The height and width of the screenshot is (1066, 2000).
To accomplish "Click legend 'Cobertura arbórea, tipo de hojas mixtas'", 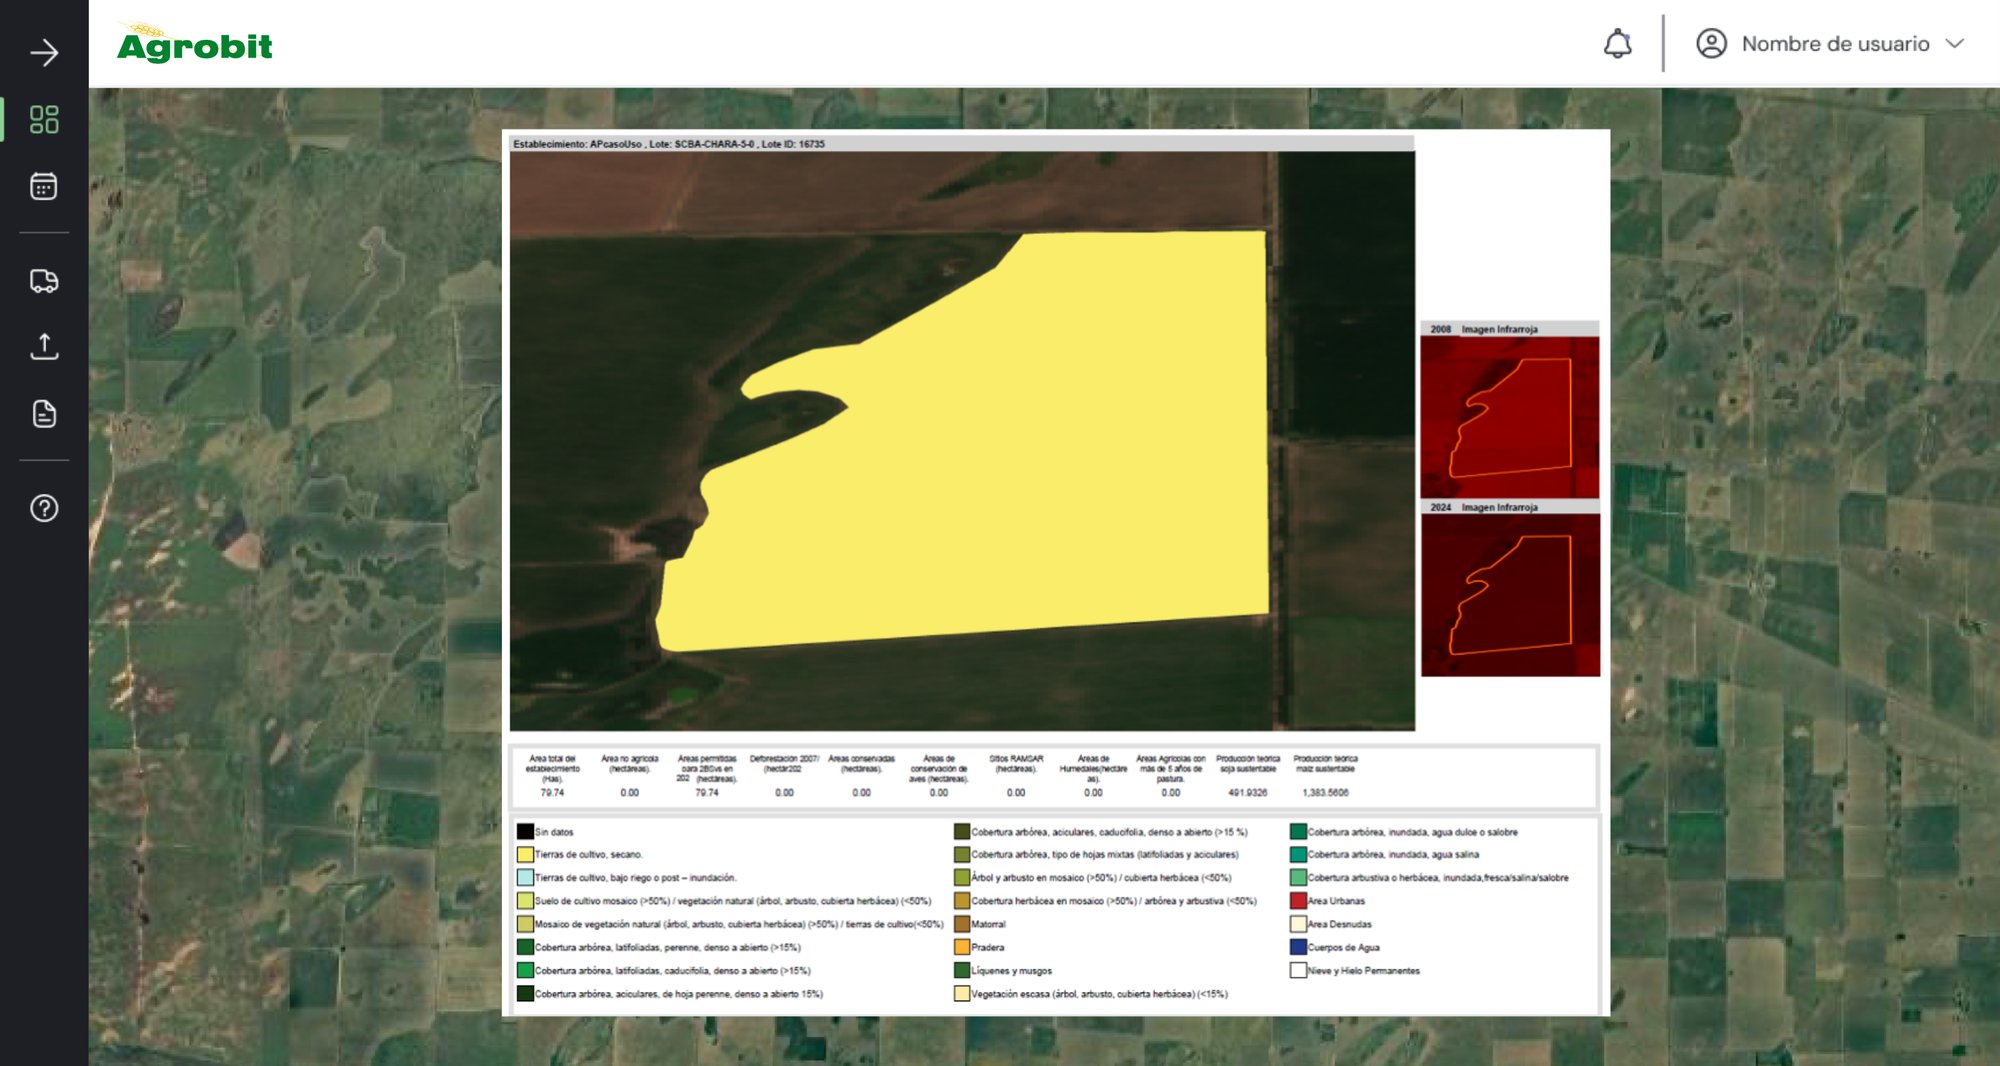I will click(1105, 855).
